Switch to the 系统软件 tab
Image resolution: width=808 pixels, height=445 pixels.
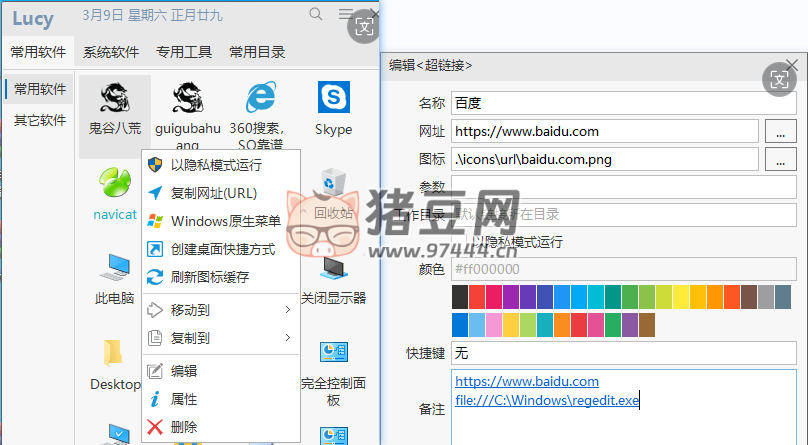pos(111,52)
